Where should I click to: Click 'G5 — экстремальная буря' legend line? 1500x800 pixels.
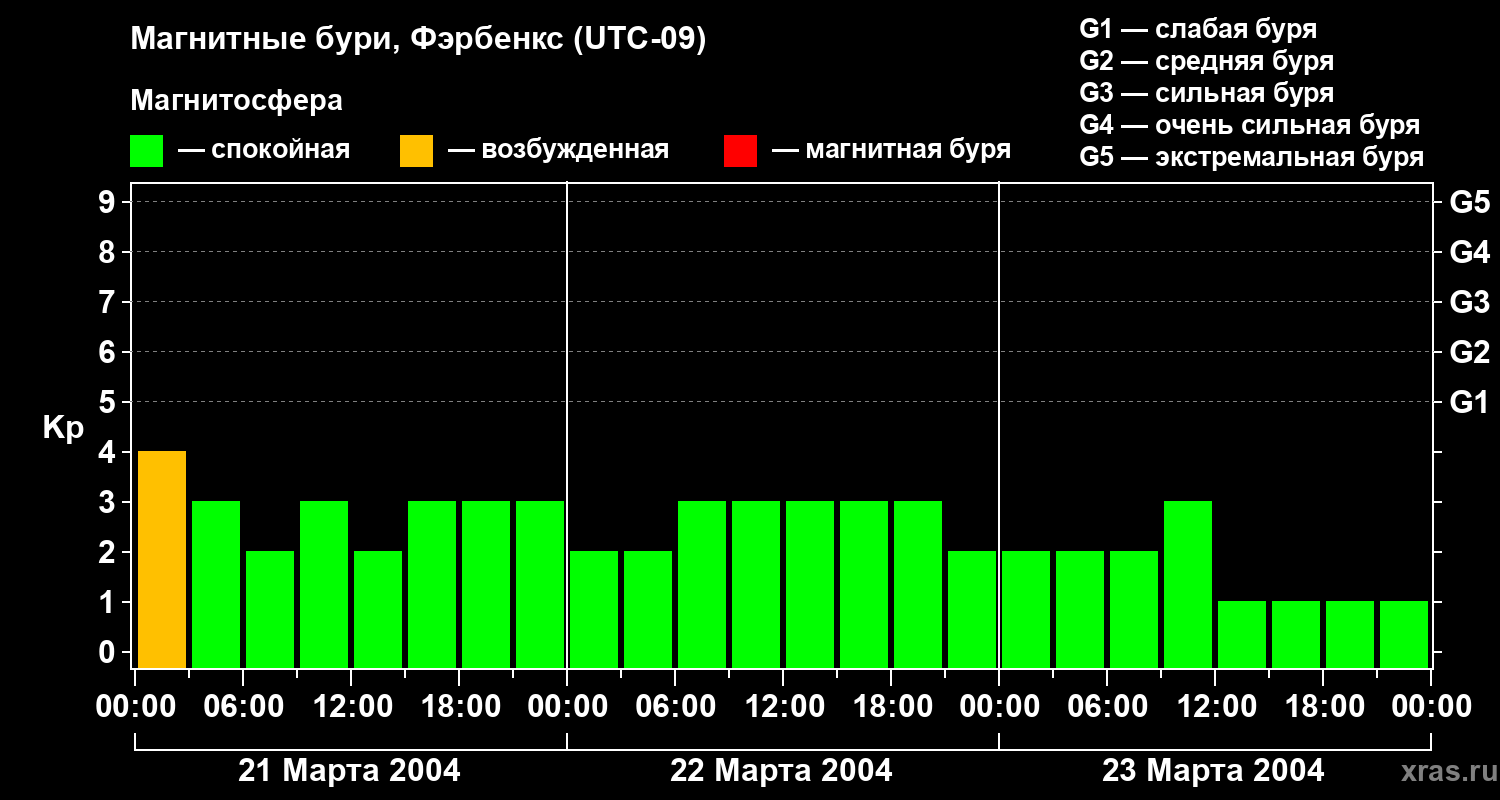click(x=1251, y=157)
